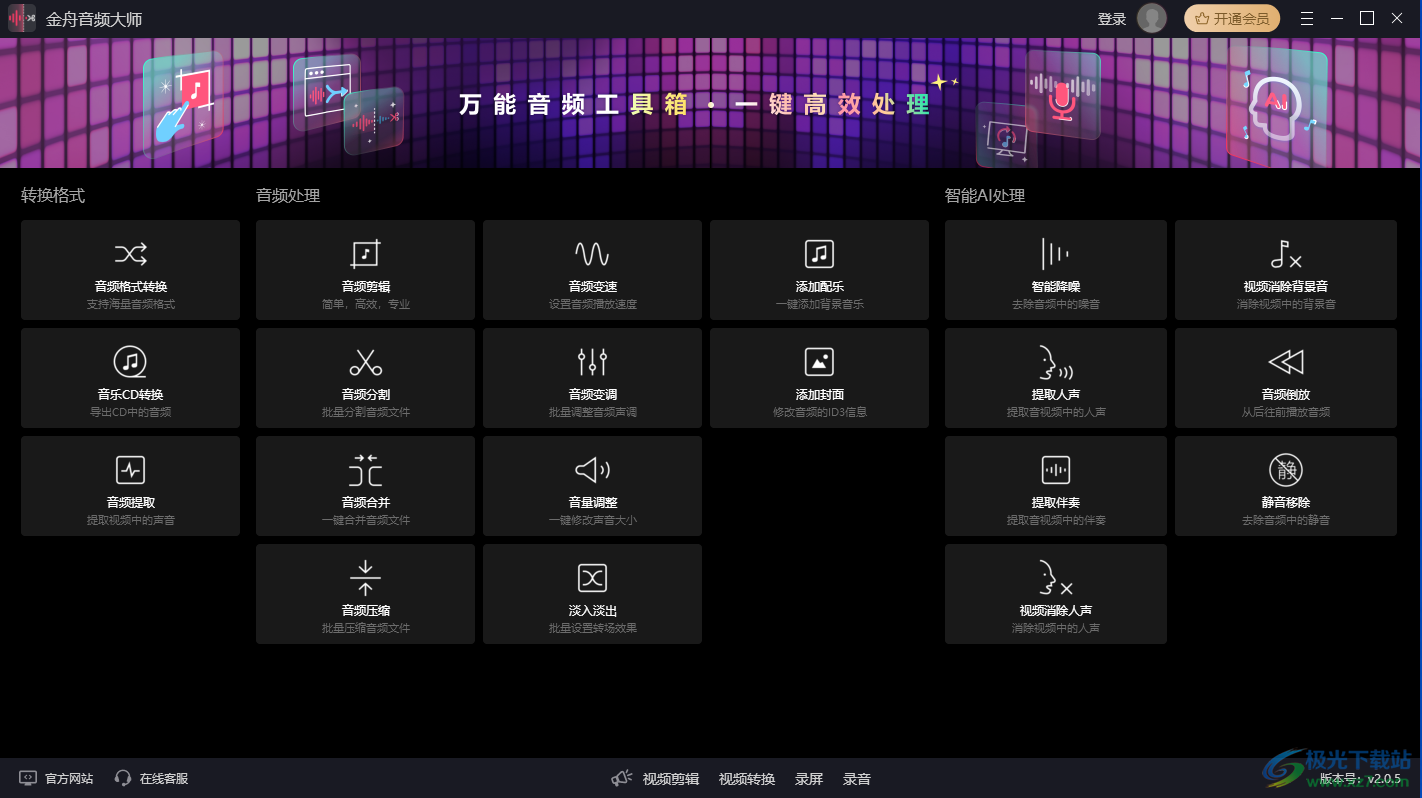Click the 导出CD中的音频 description text
Image resolution: width=1422 pixels, height=798 pixels.
click(131, 412)
